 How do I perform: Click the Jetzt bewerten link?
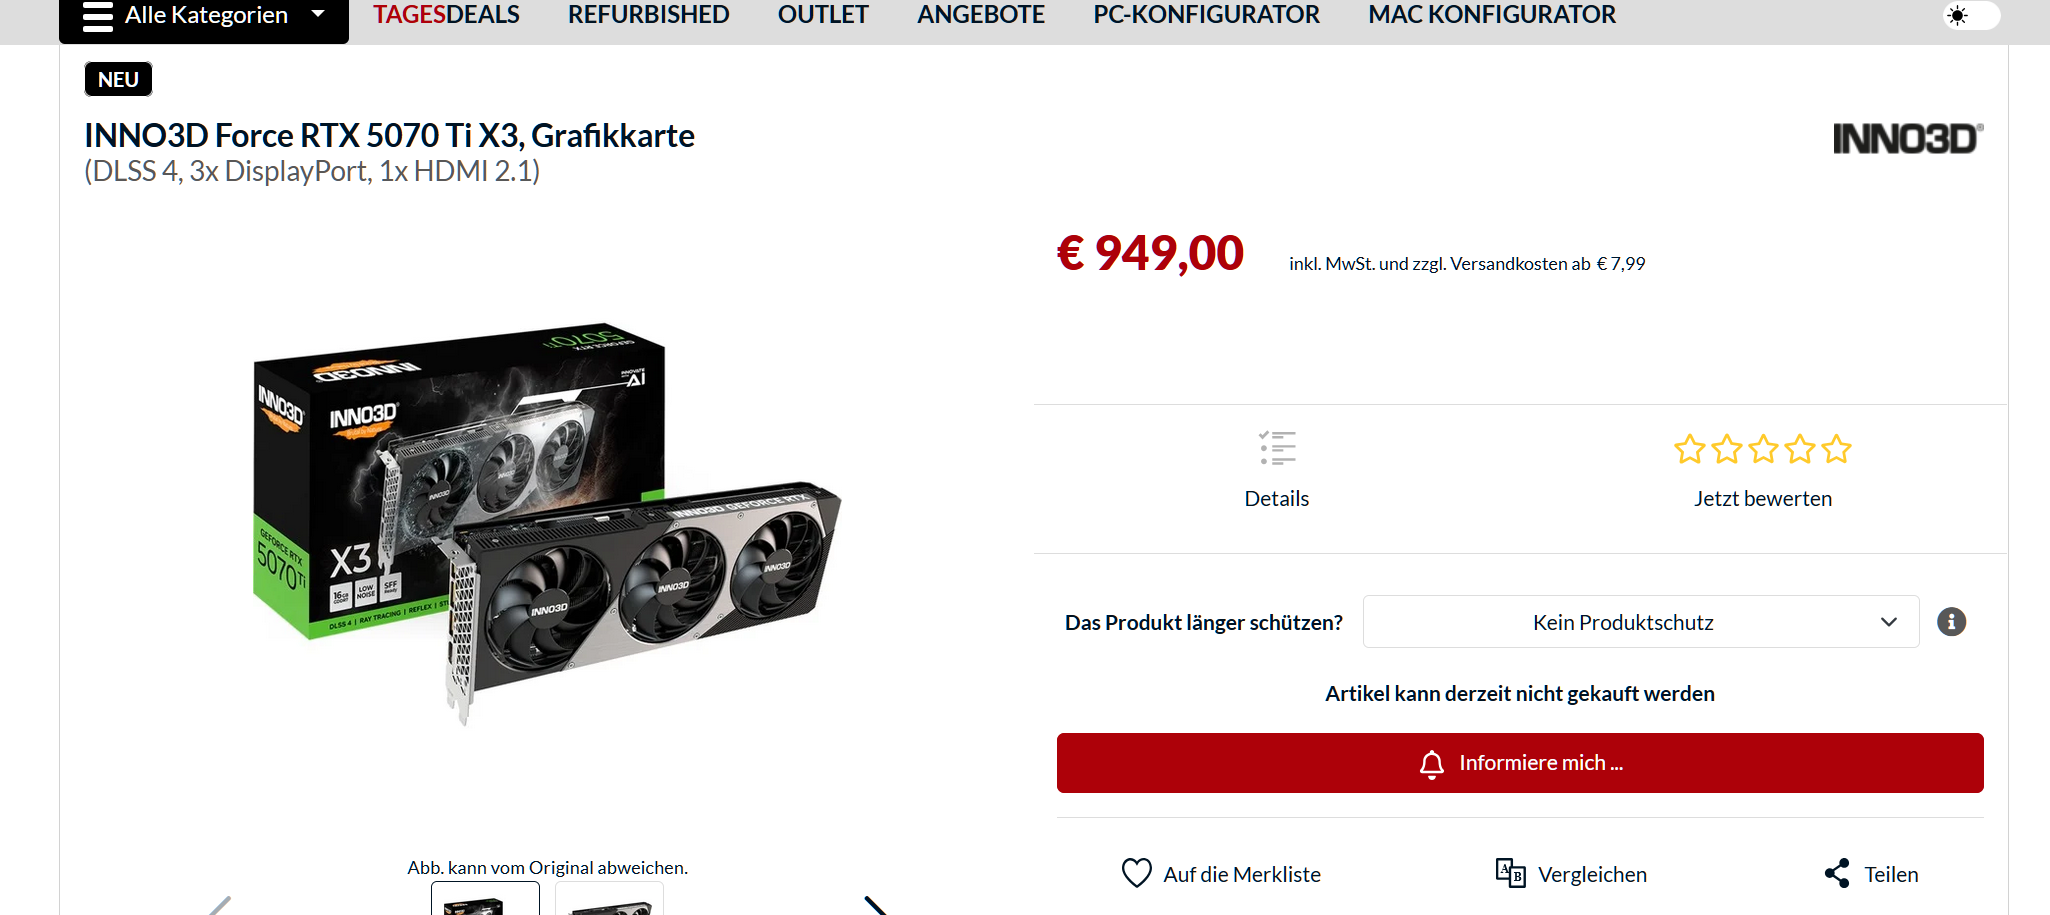point(1763,498)
